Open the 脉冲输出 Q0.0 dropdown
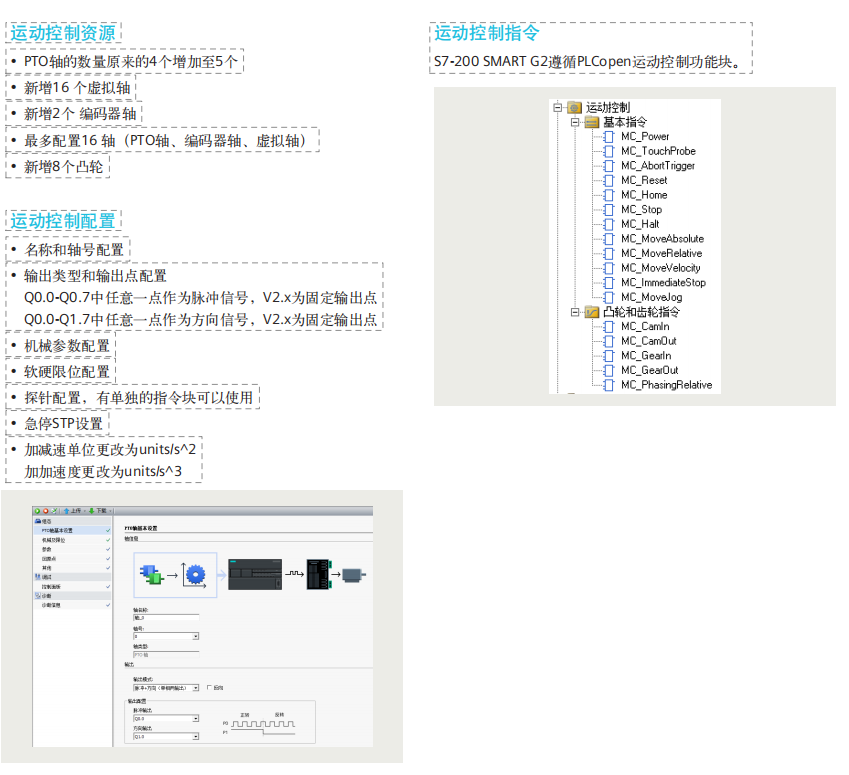The height and width of the screenshot is (775, 849). point(195,719)
